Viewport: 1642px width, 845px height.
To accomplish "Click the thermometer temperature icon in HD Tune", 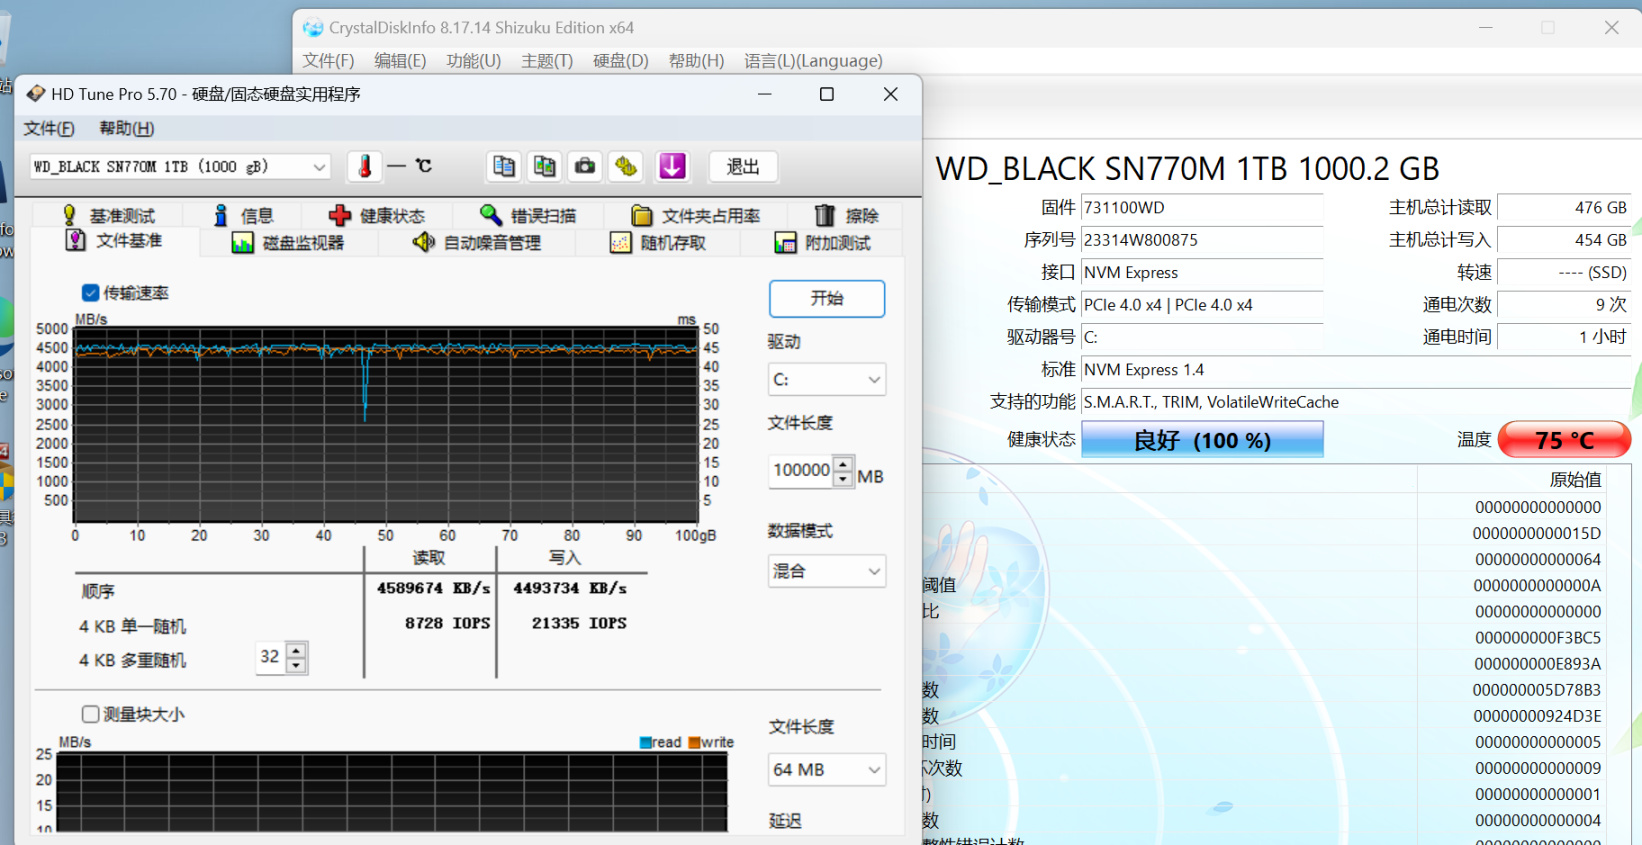I will 365,167.
